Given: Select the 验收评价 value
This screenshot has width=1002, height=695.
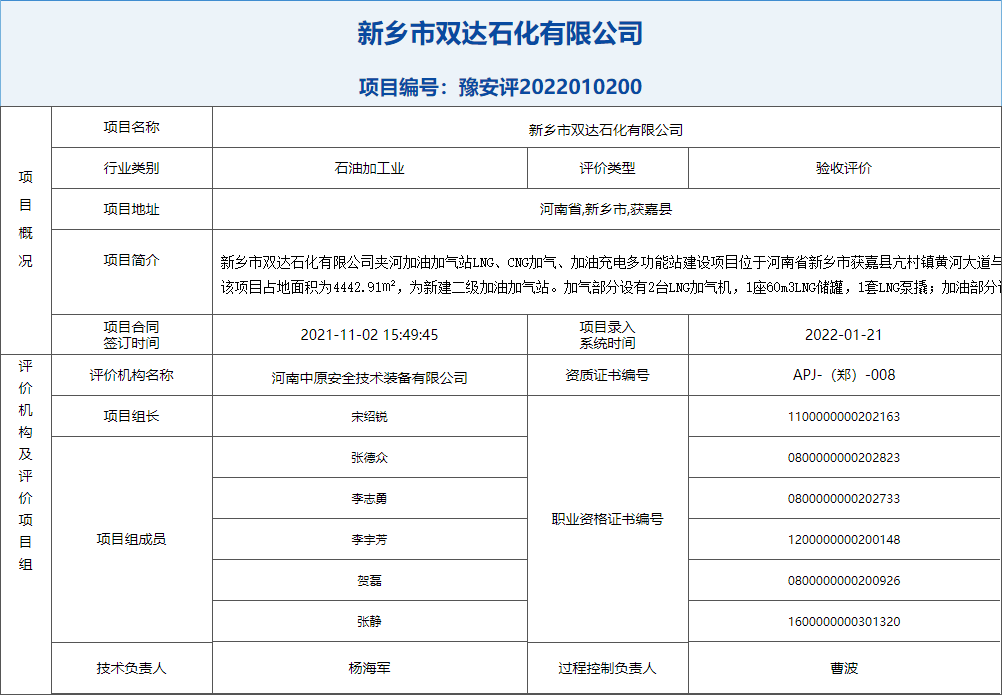Looking at the screenshot, I should [844, 169].
